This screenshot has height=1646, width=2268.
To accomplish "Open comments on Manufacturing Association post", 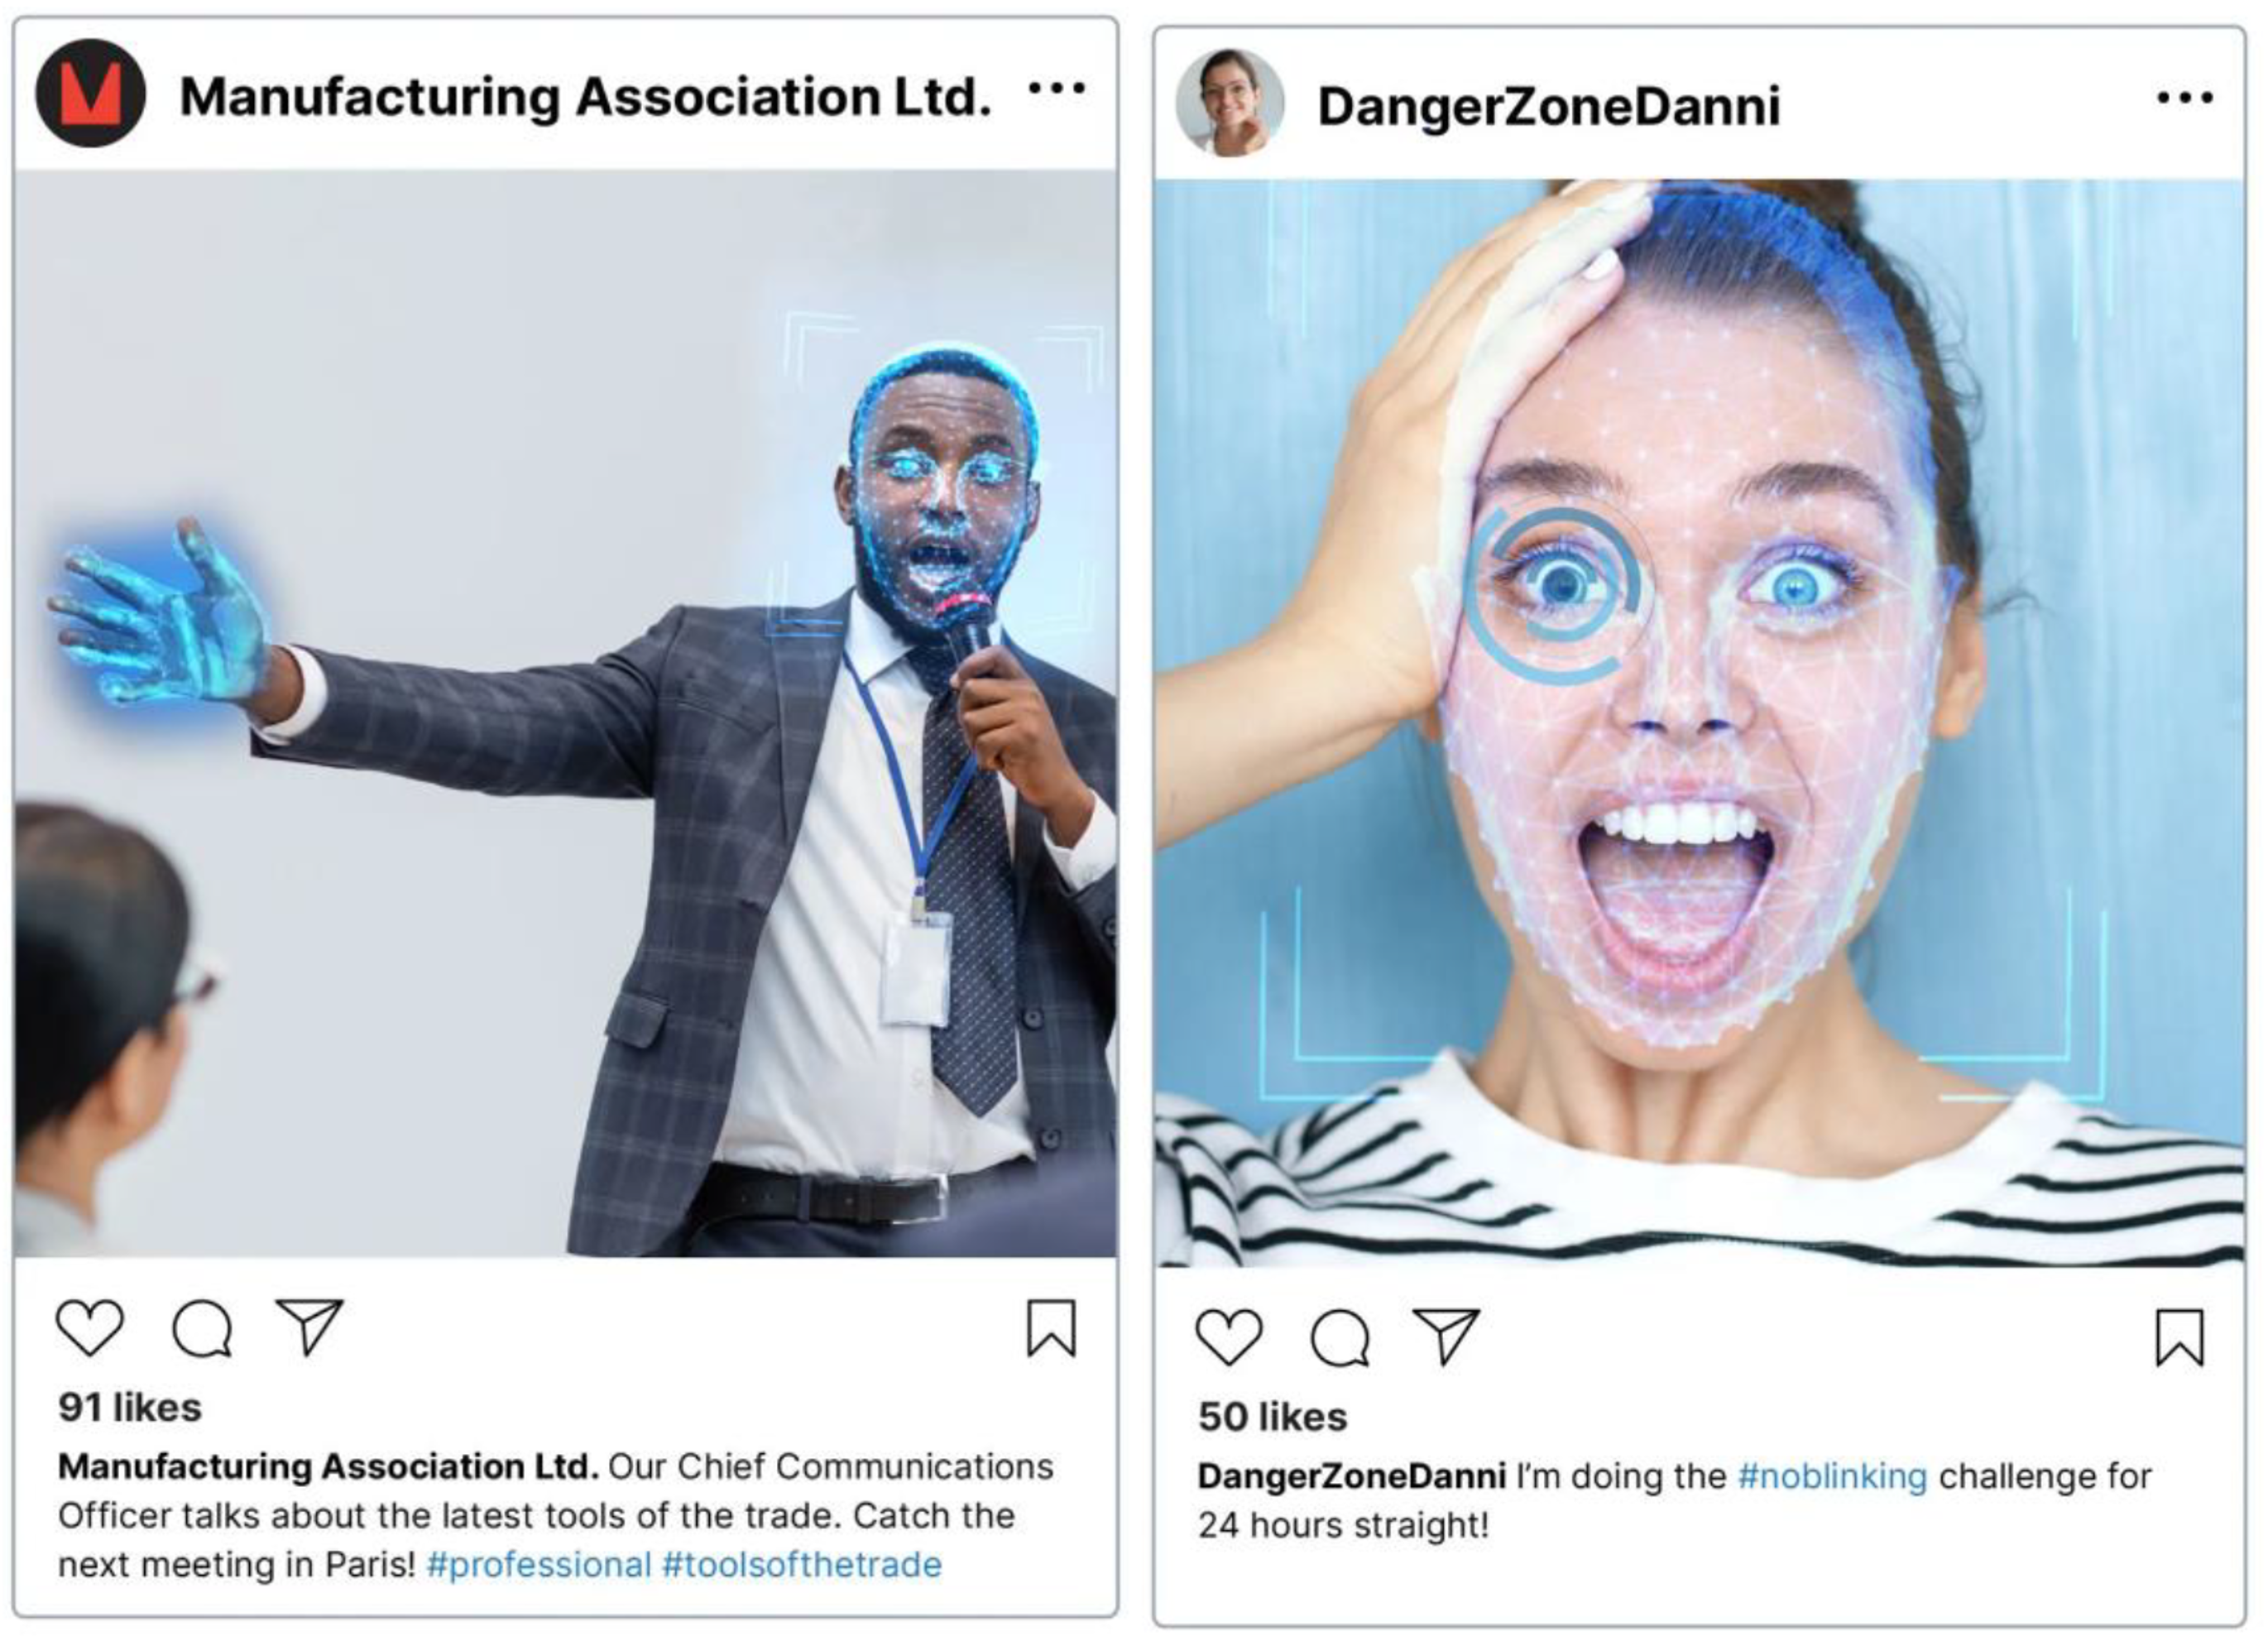I will pyautogui.click(x=203, y=1328).
